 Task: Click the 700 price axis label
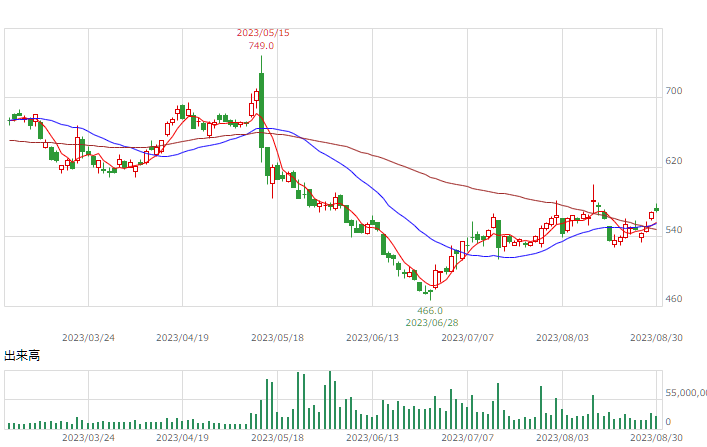(x=674, y=91)
